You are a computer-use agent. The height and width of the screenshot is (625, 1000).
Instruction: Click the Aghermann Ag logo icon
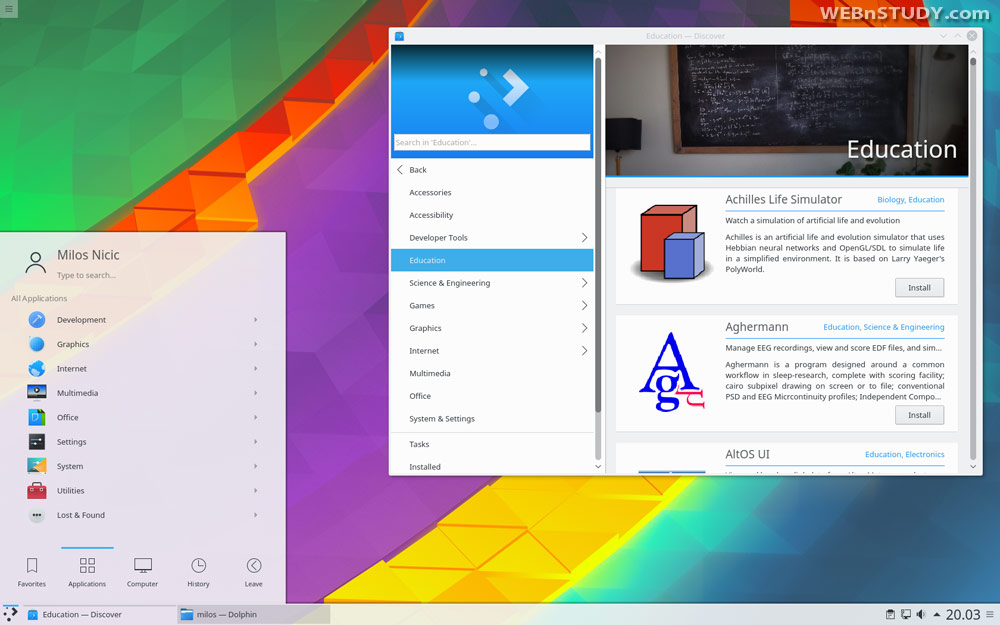[x=672, y=371]
